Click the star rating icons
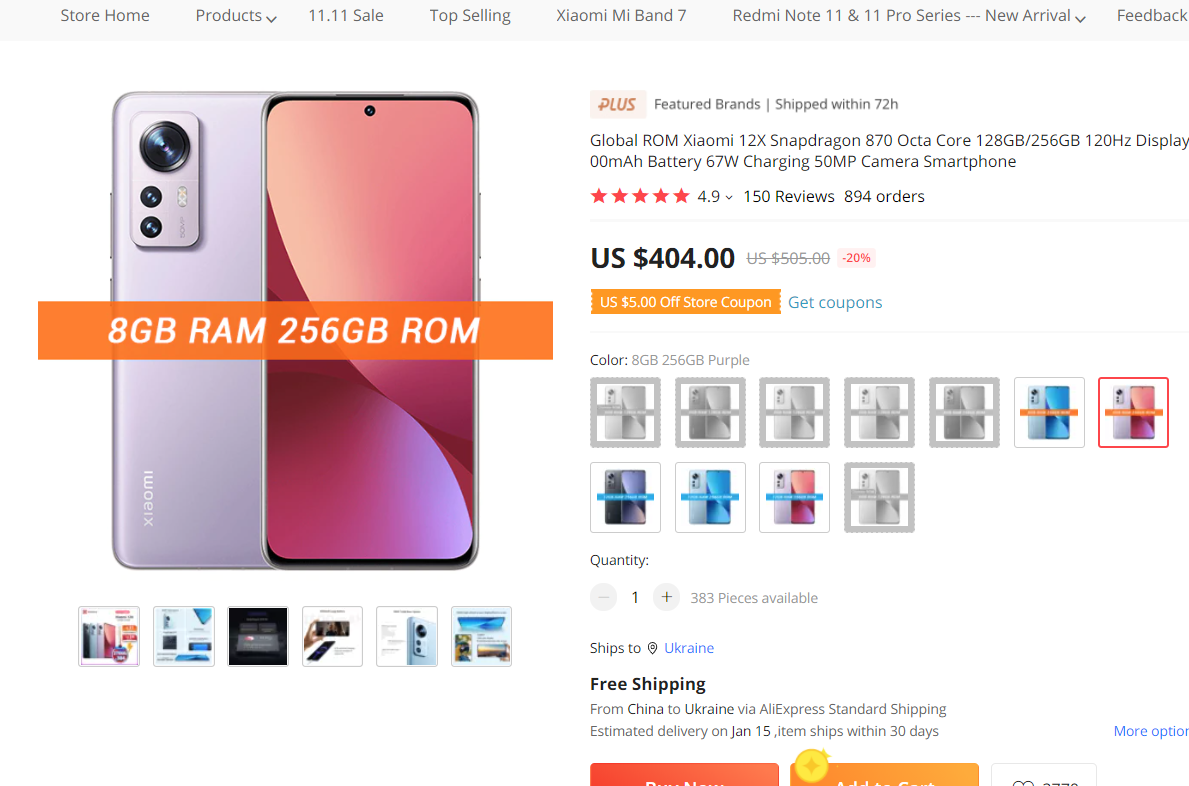 click(640, 196)
